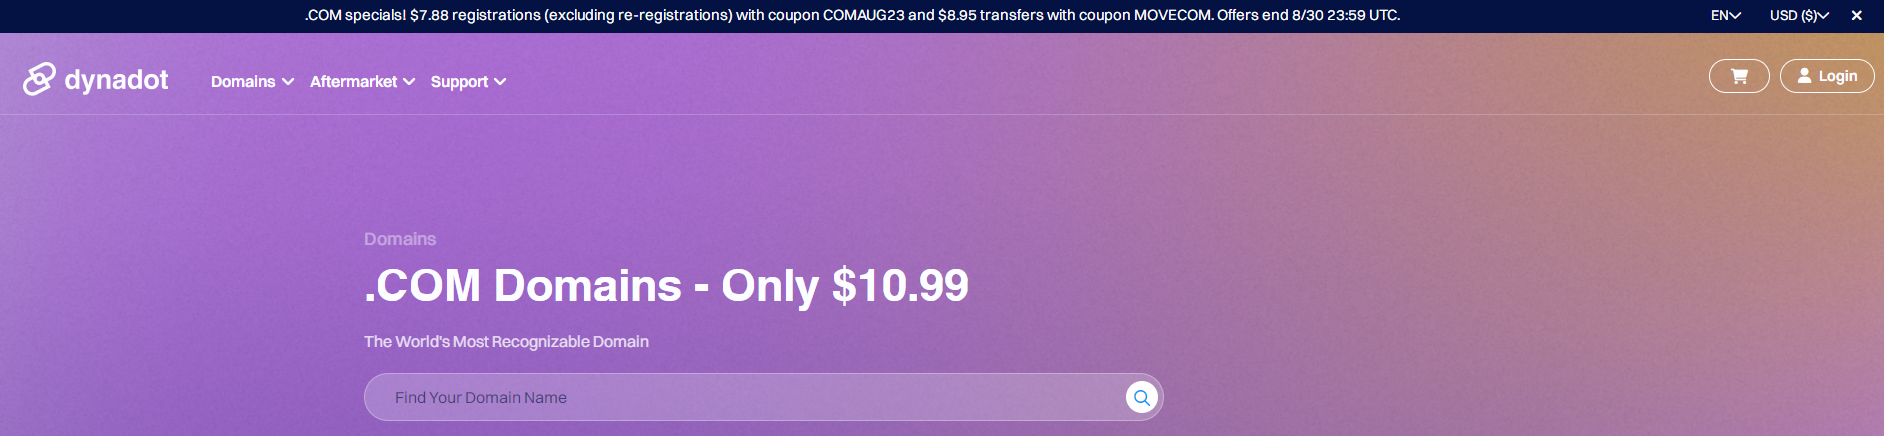
Task: Open the USD ($) currency selector
Action: 1798,16
